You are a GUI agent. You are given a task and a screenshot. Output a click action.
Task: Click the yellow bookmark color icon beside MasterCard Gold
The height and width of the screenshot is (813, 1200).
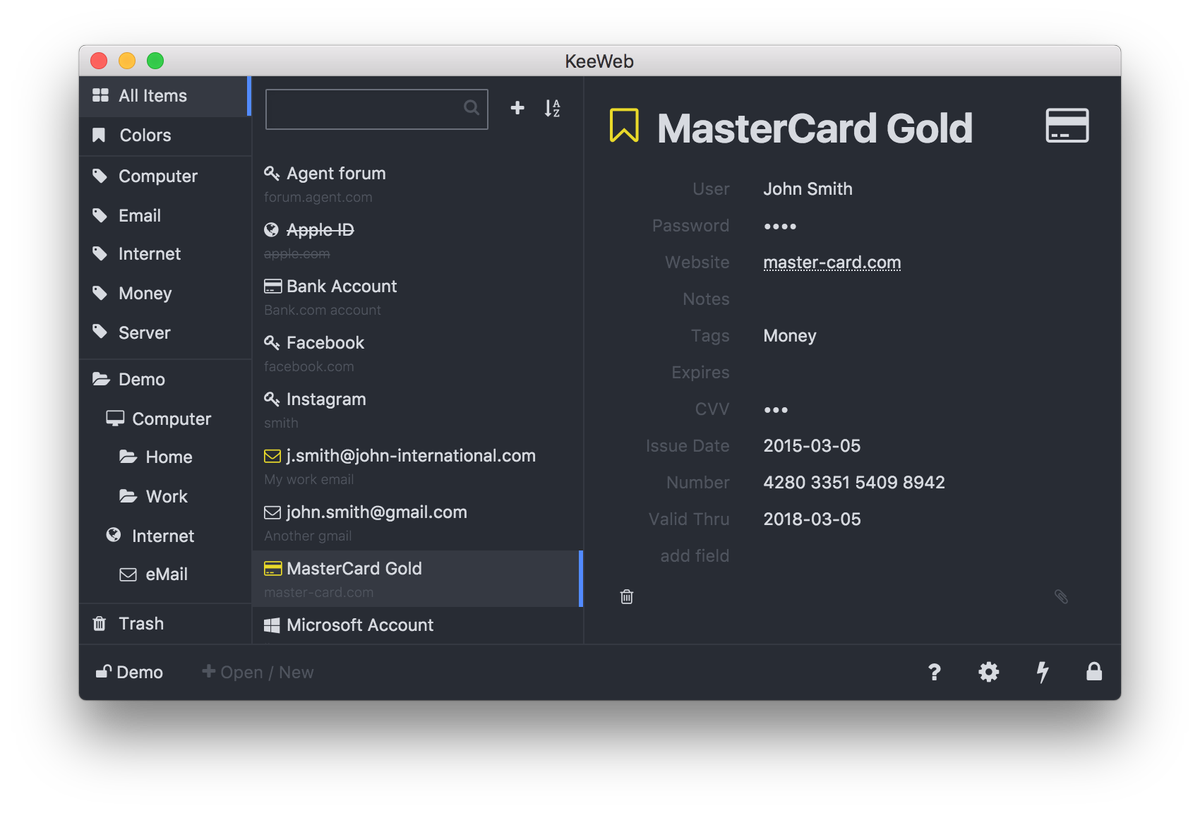pyautogui.click(x=624, y=125)
